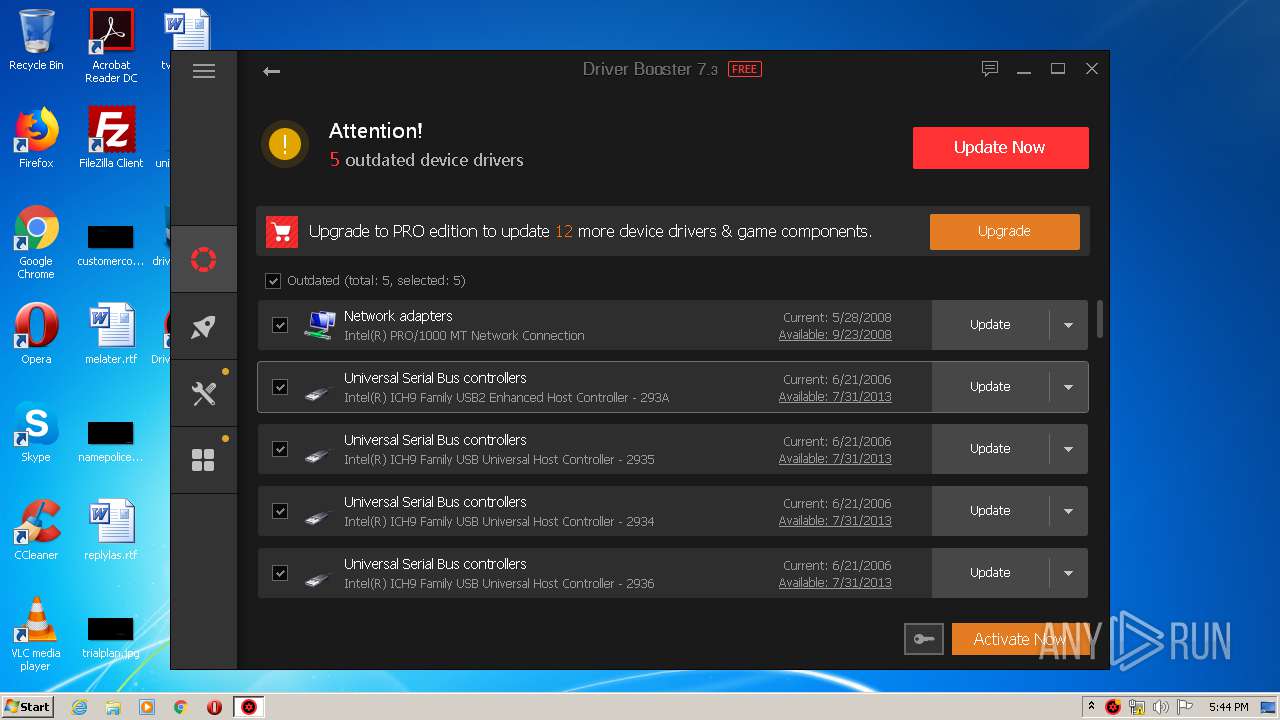1280x720 pixels.
Task: Click the shopping cart icon in upgrade banner
Action: (282, 232)
